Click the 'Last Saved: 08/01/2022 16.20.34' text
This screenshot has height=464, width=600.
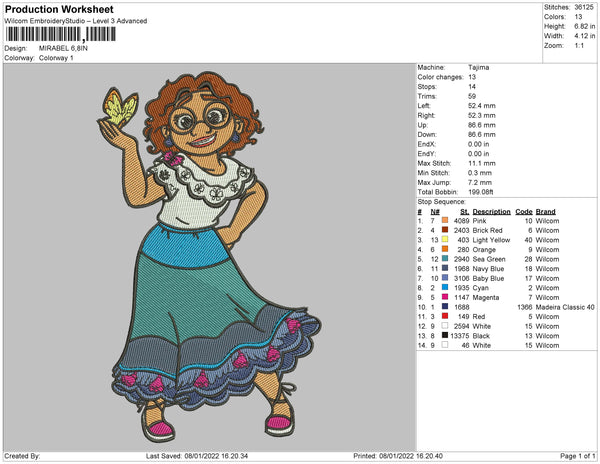click(197, 456)
